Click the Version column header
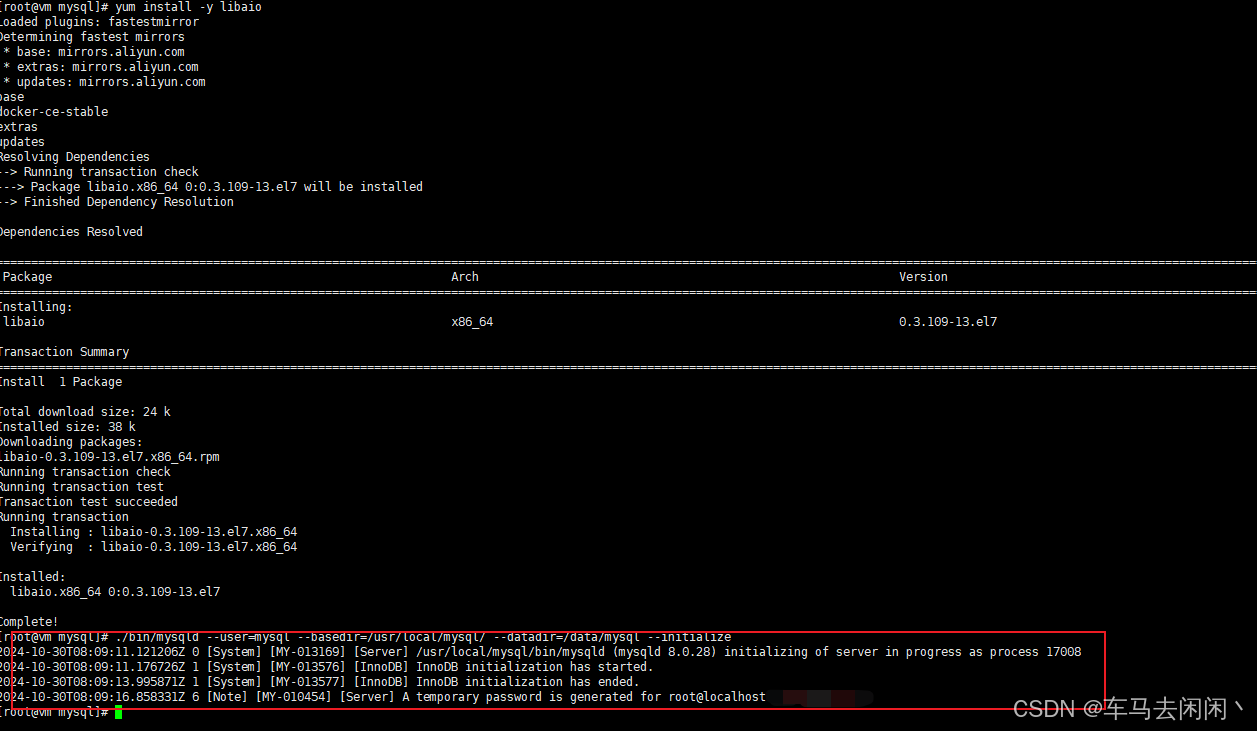Viewport: 1257px width, 731px height. click(x=922, y=276)
